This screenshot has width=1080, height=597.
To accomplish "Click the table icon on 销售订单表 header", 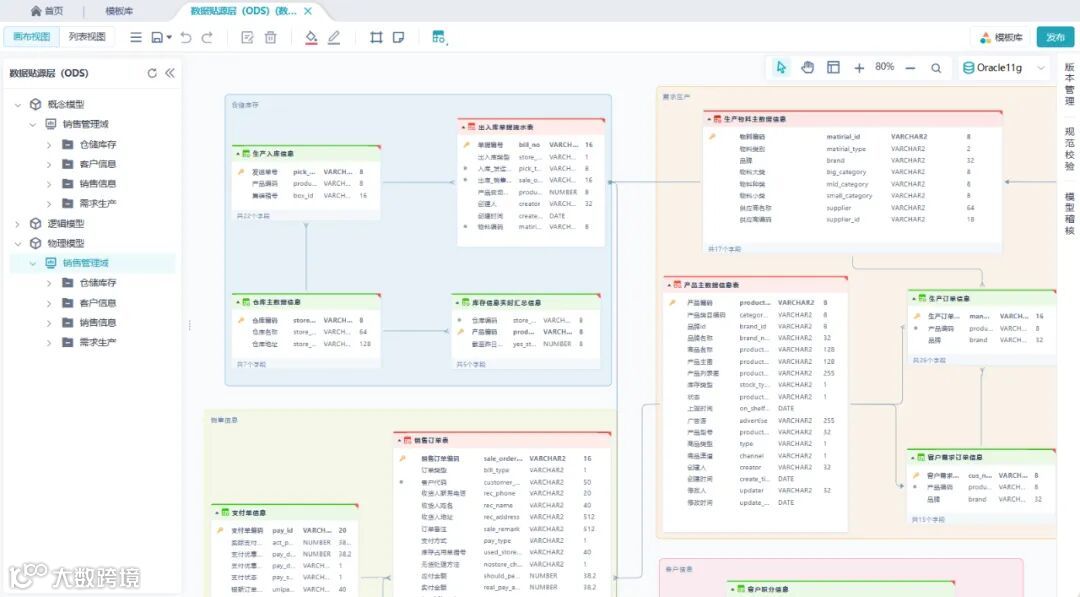I will [408, 440].
